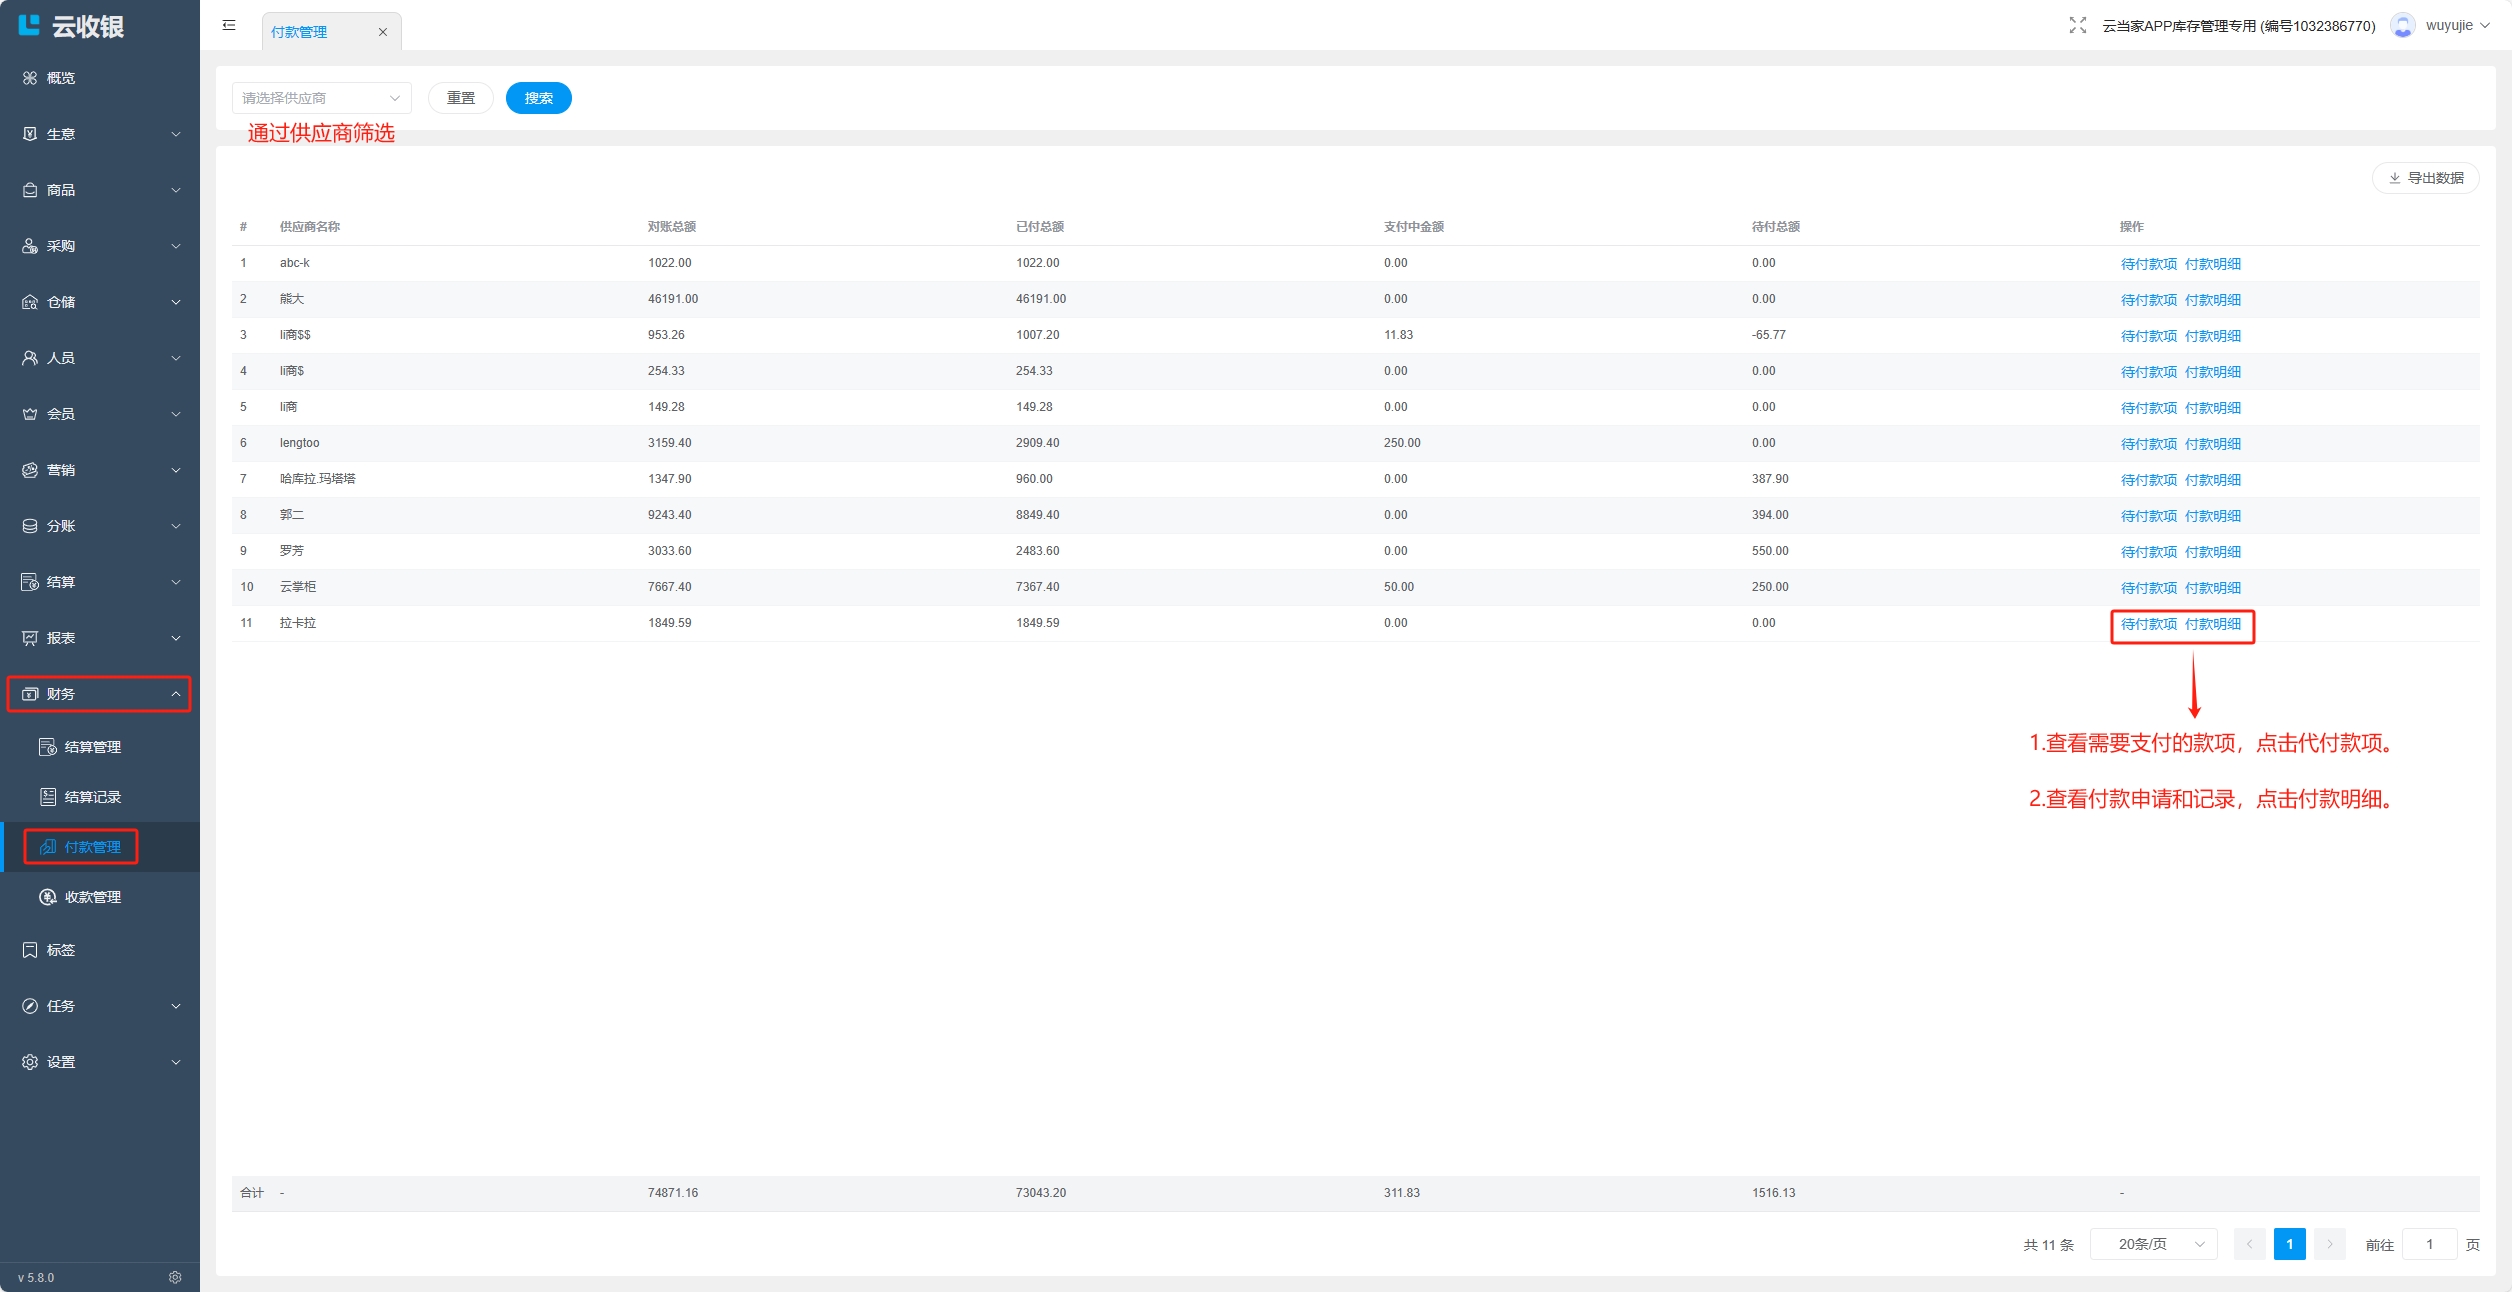Click the user avatar icon

click(2402, 25)
